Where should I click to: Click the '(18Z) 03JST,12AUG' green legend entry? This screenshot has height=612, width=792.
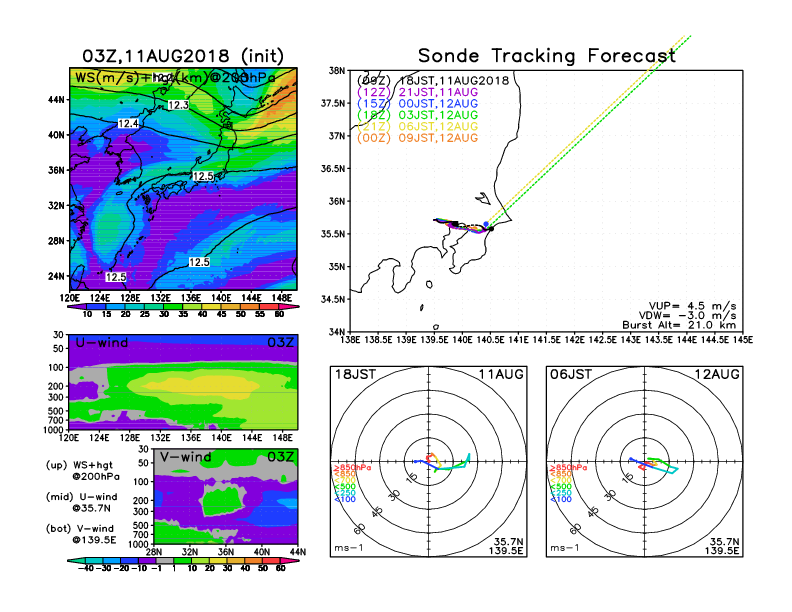(x=417, y=115)
